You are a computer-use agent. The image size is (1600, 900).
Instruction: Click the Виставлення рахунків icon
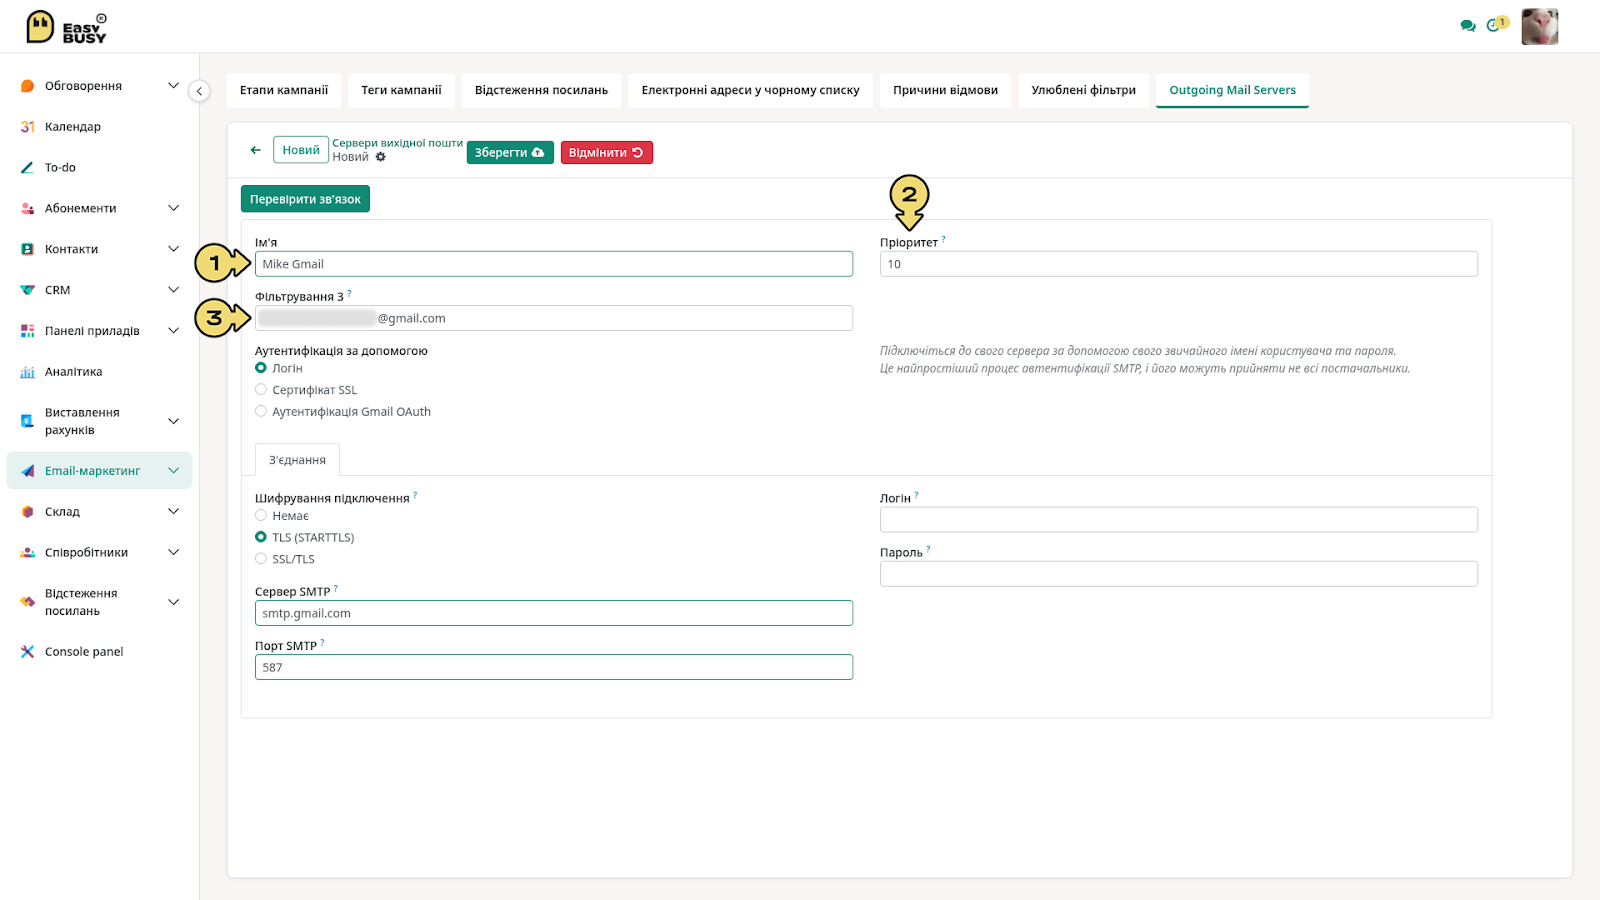(27, 421)
